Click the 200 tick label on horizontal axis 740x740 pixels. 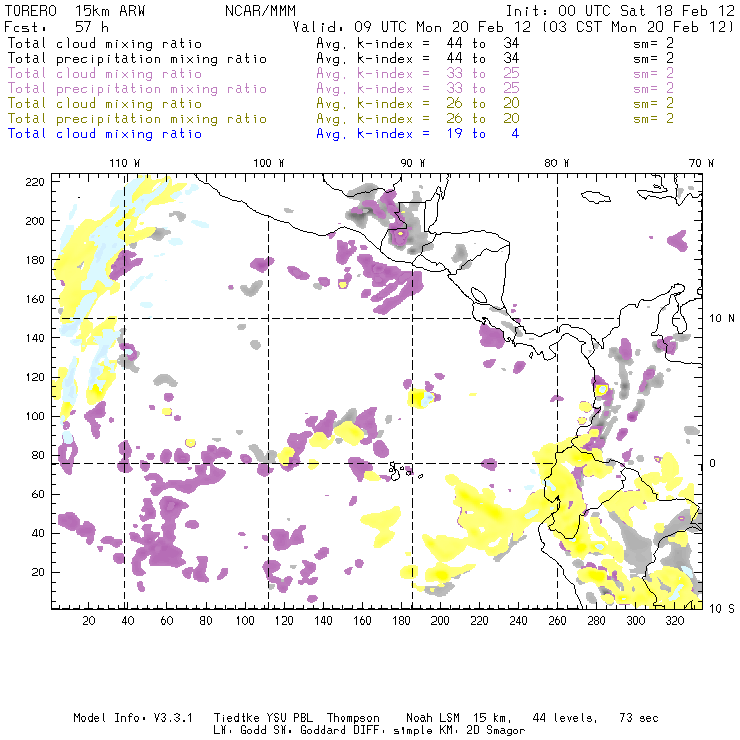point(440,621)
